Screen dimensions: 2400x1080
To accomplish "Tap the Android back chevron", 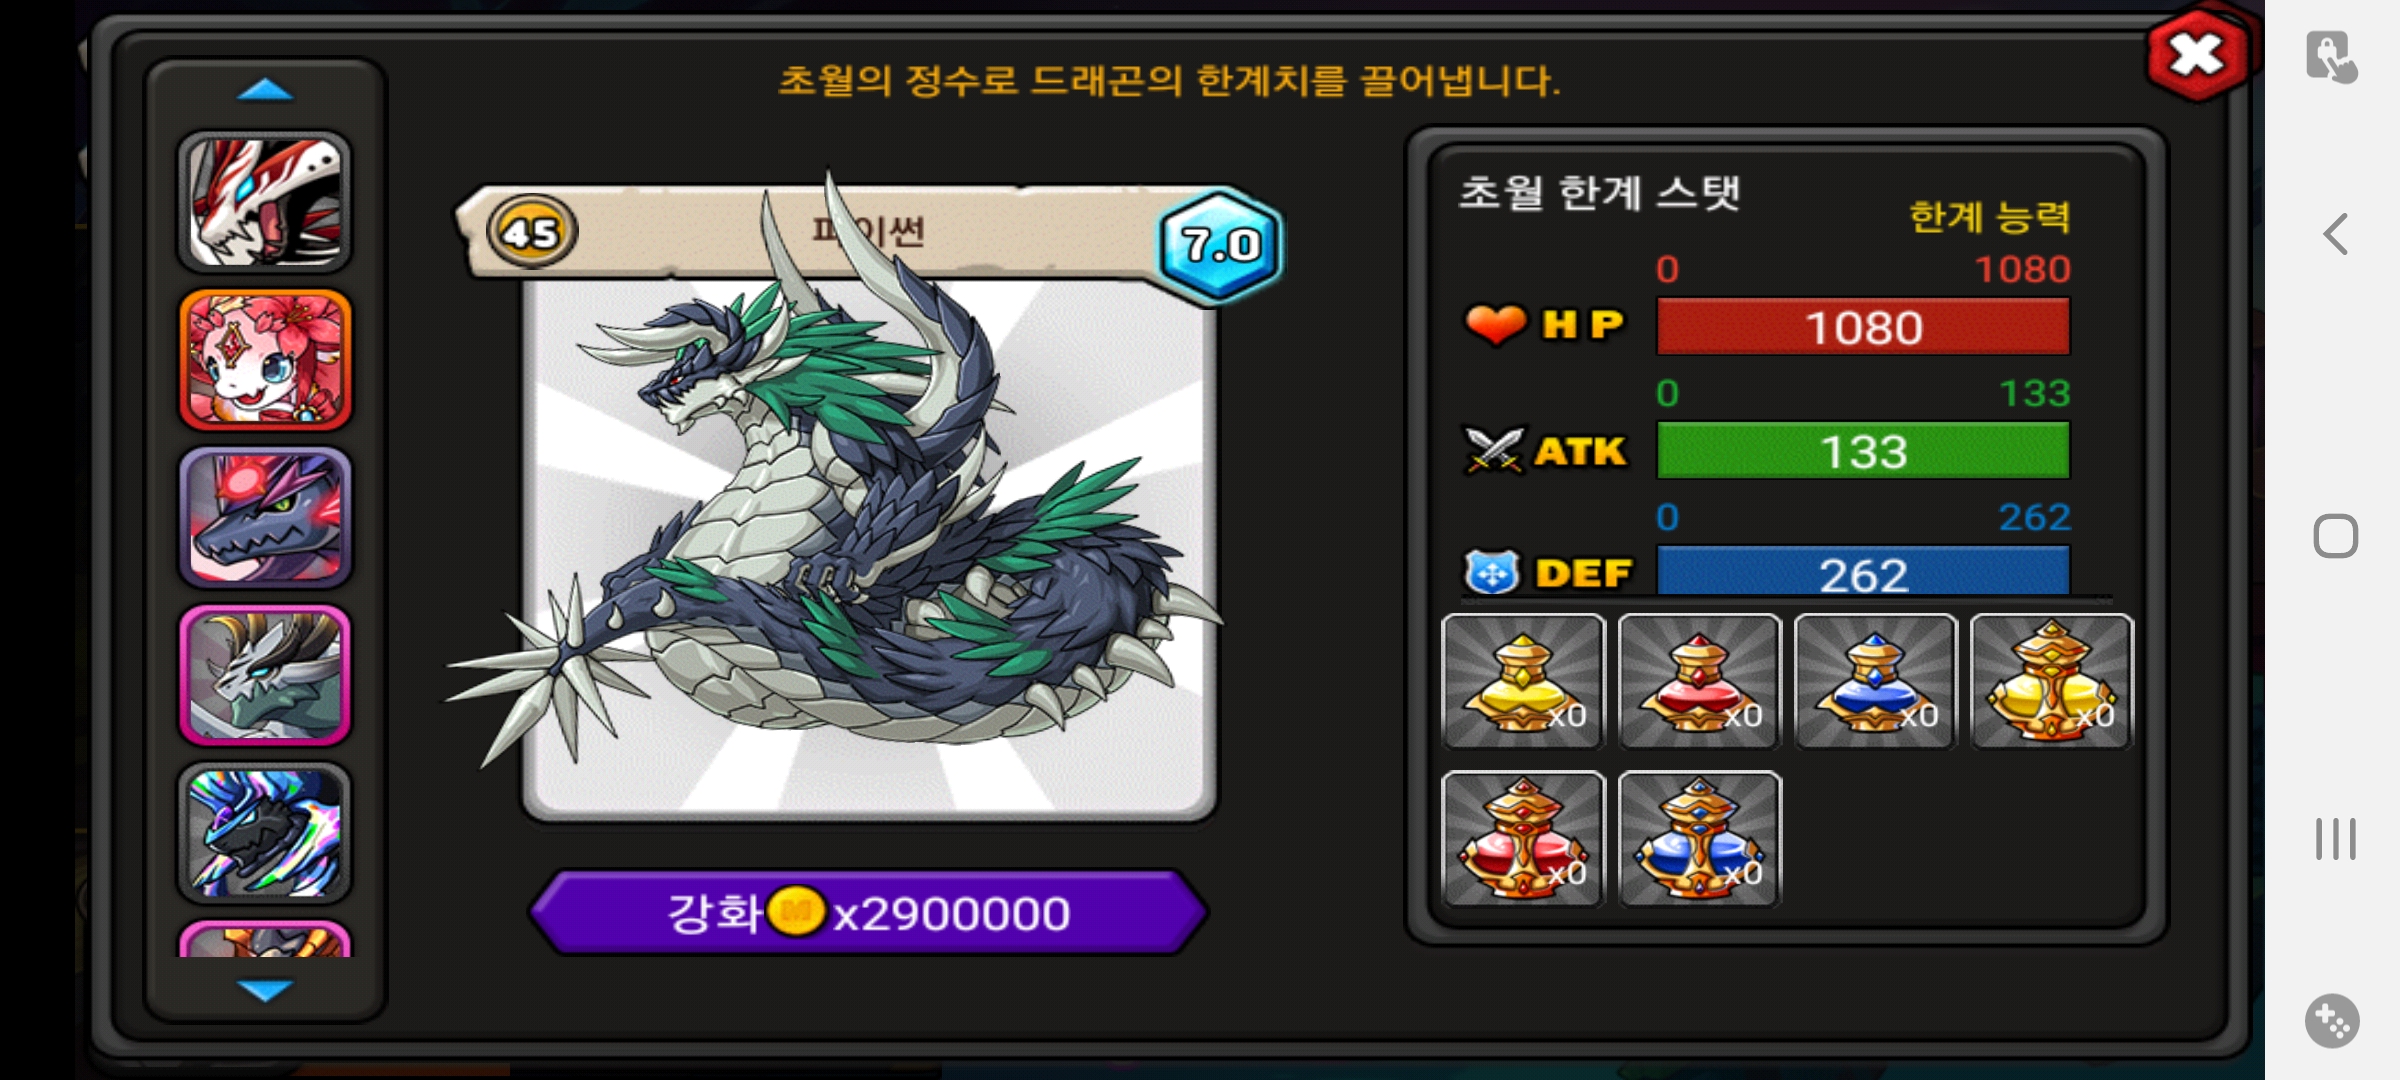I will point(2336,235).
